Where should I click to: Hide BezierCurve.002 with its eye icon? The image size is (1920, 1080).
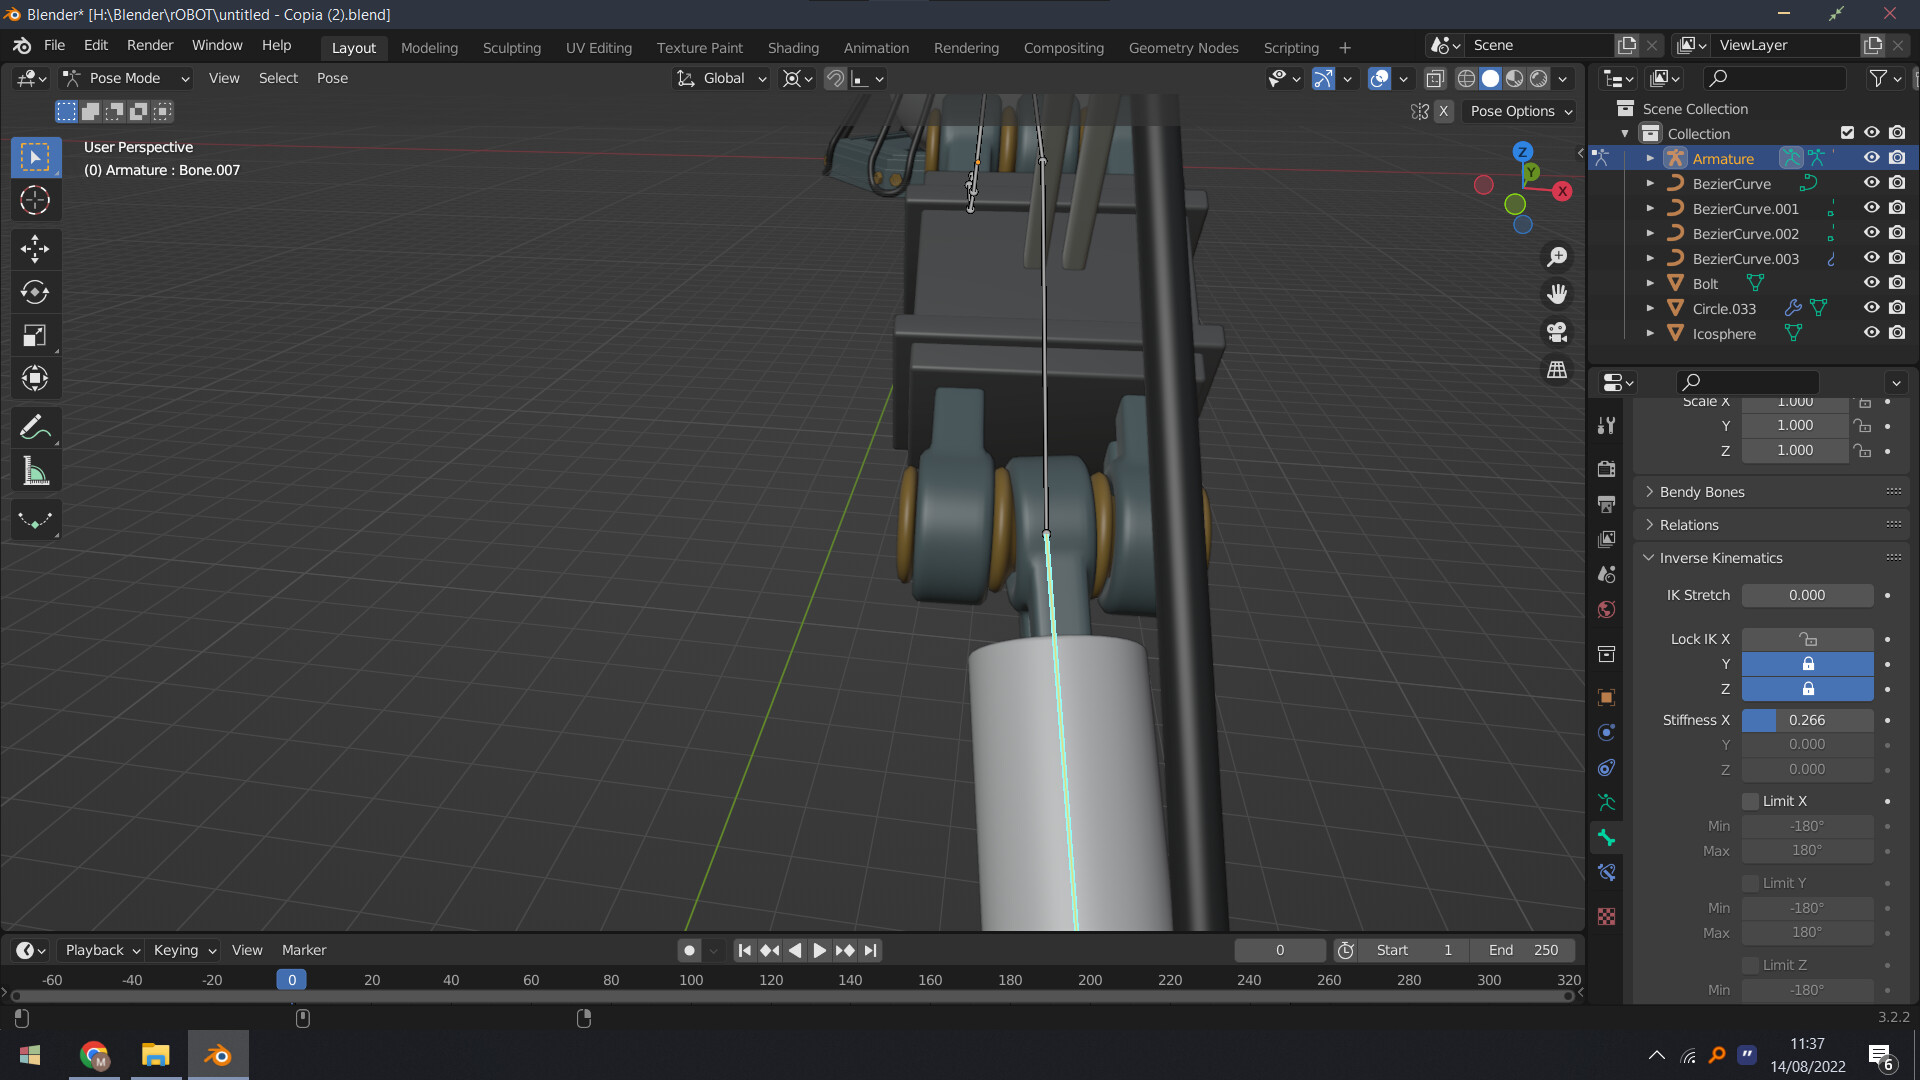(1871, 233)
